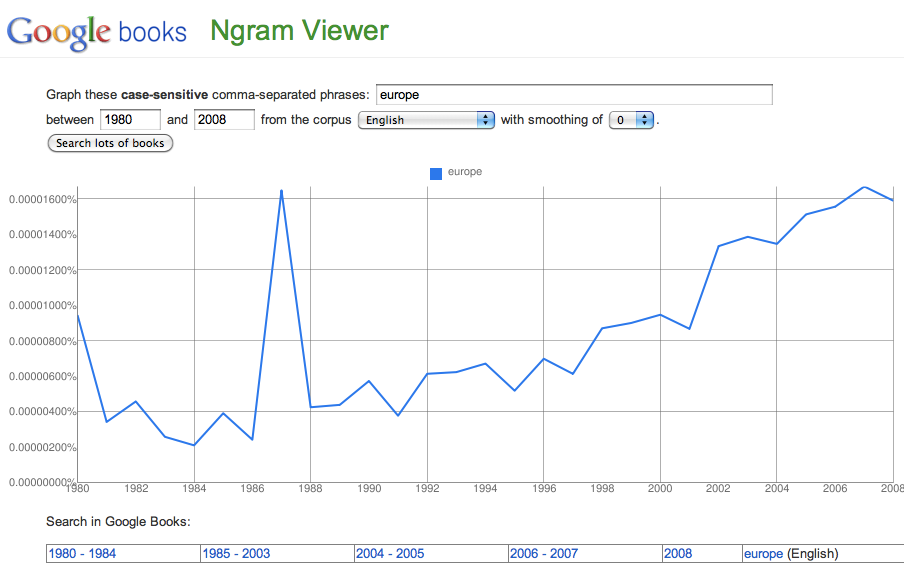Click the 1987 peak on the chart line
Screen dimensions: 904x580
[281, 191]
